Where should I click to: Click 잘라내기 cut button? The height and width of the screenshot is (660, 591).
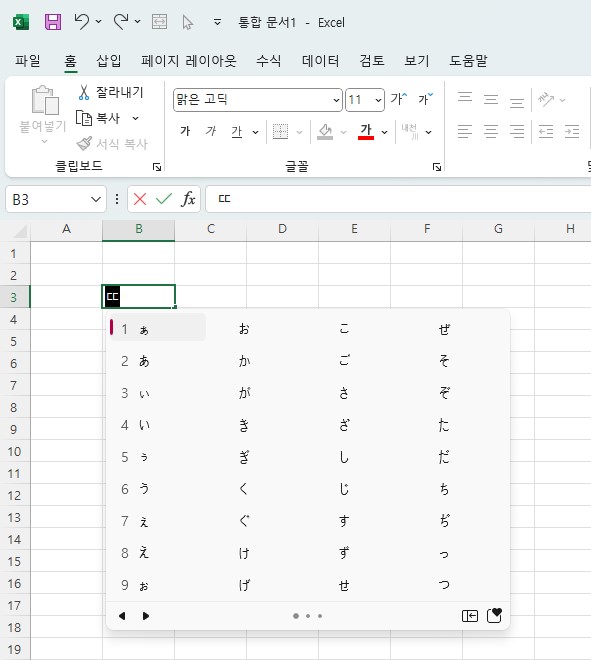[111, 92]
